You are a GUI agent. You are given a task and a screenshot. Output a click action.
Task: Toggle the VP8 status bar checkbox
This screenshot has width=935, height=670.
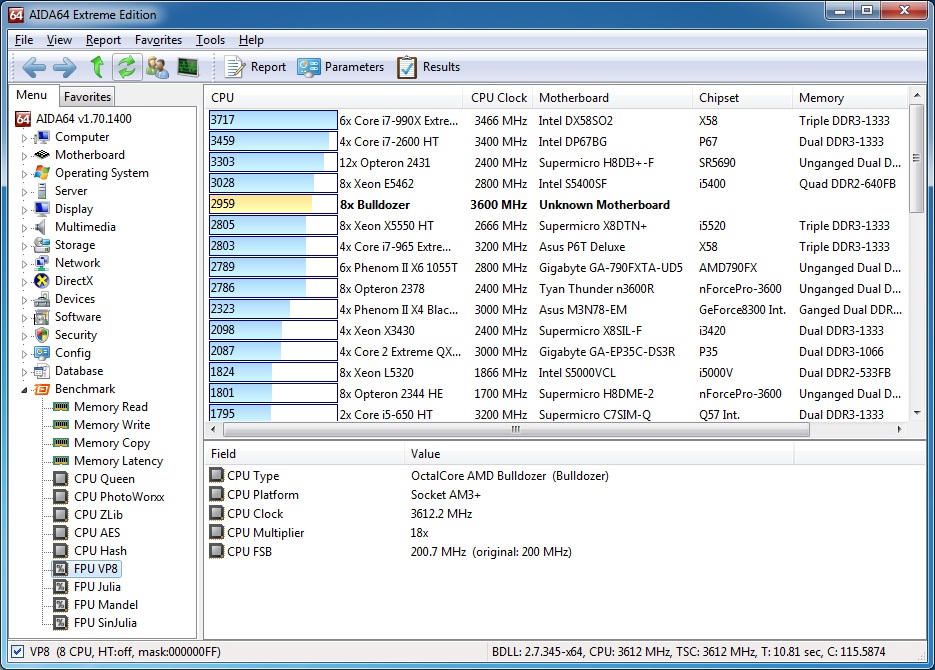[18, 652]
